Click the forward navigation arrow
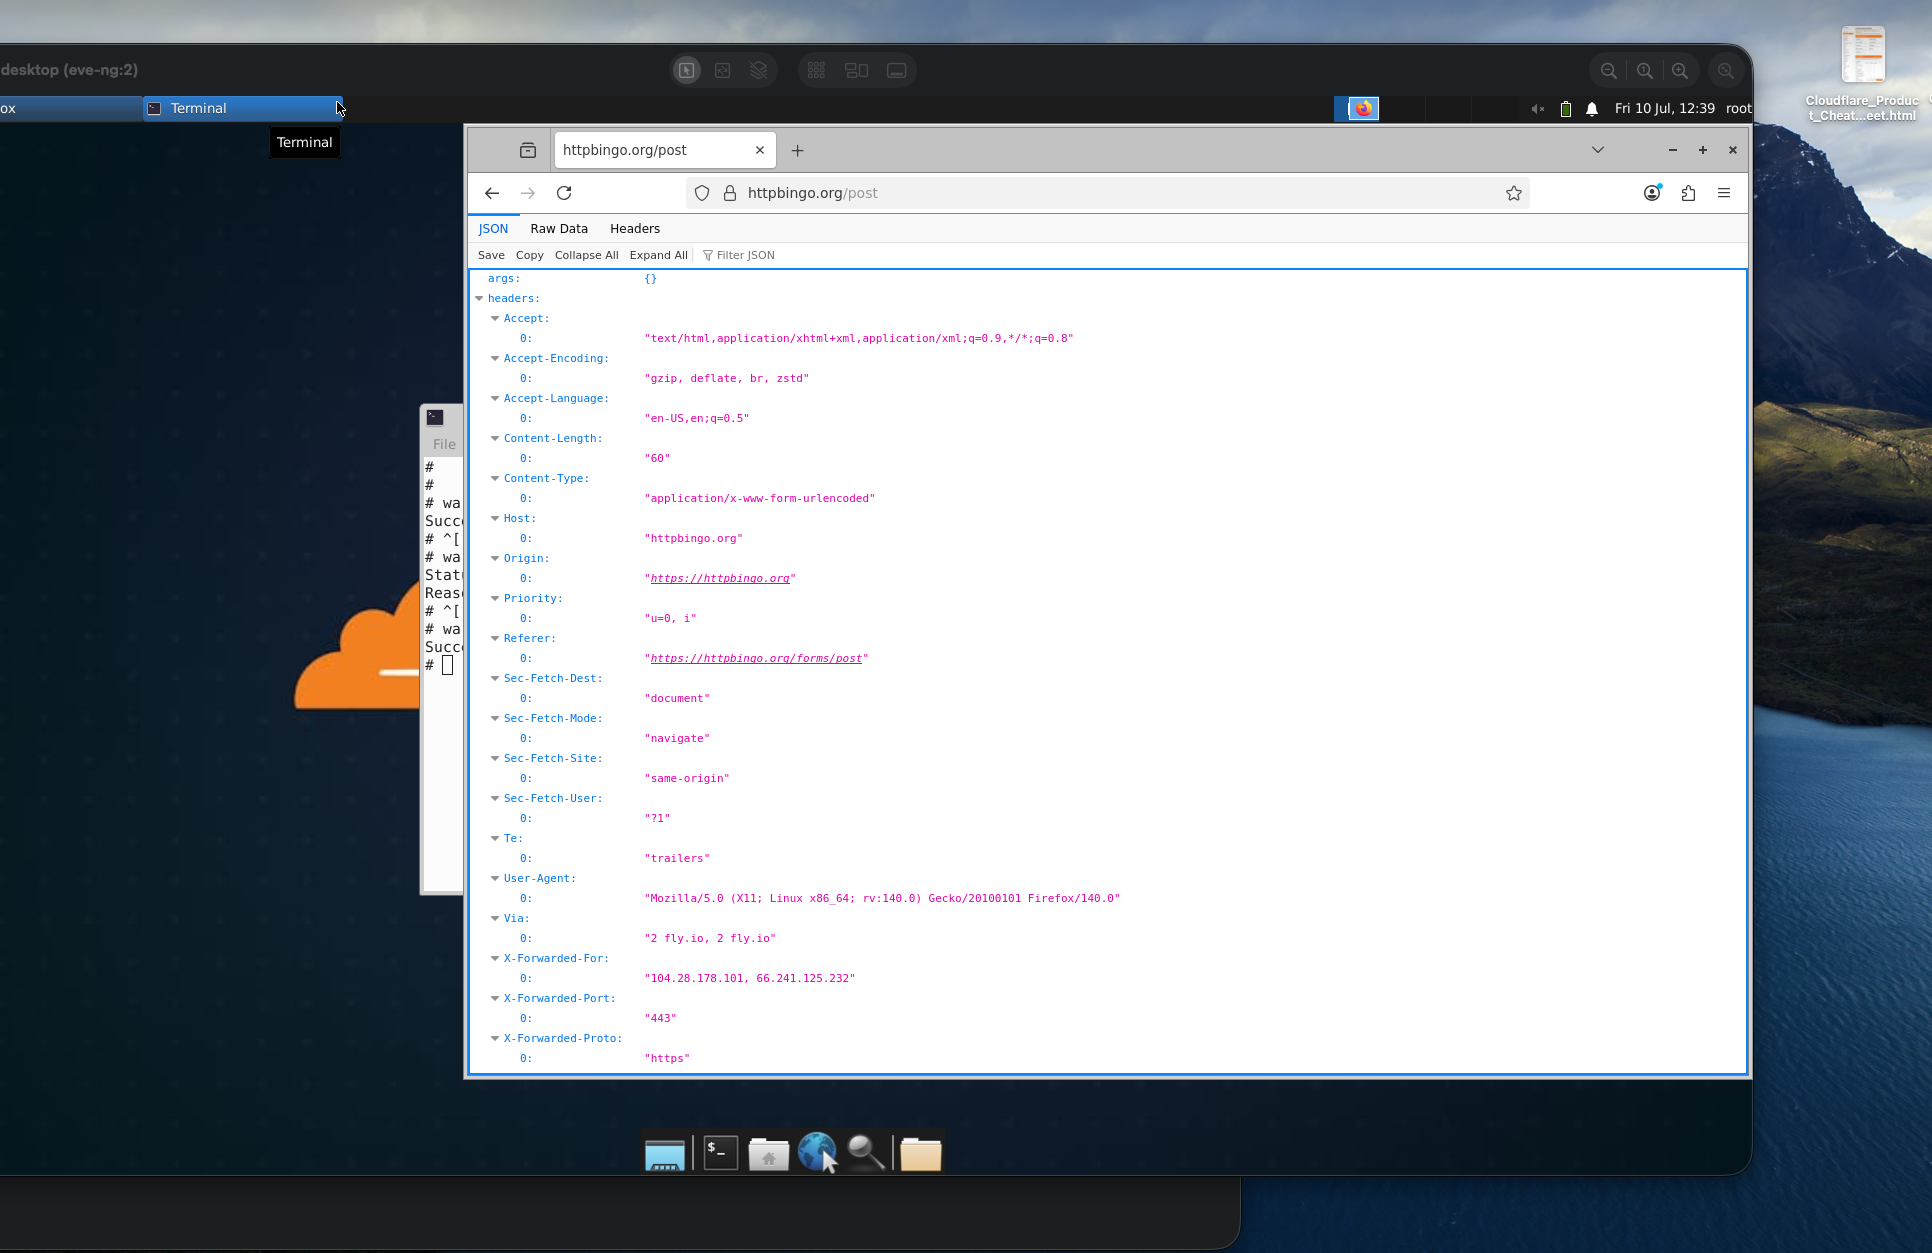The image size is (1932, 1253). [528, 193]
